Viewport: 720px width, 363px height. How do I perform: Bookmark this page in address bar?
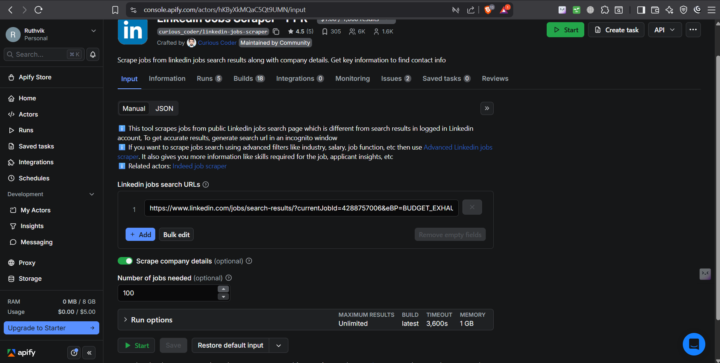(115, 10)
